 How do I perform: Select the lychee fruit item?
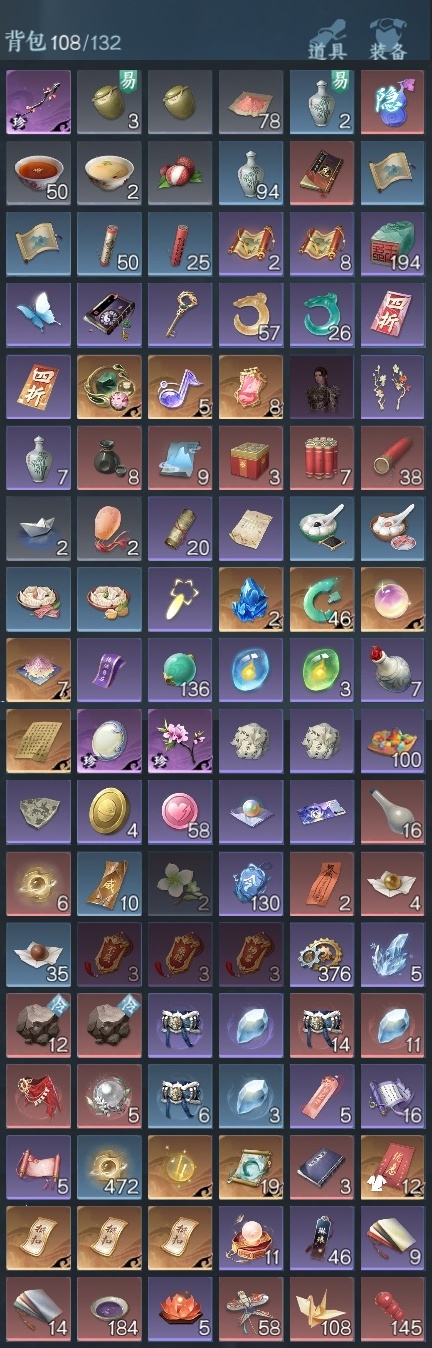click(x=180, y=173)
